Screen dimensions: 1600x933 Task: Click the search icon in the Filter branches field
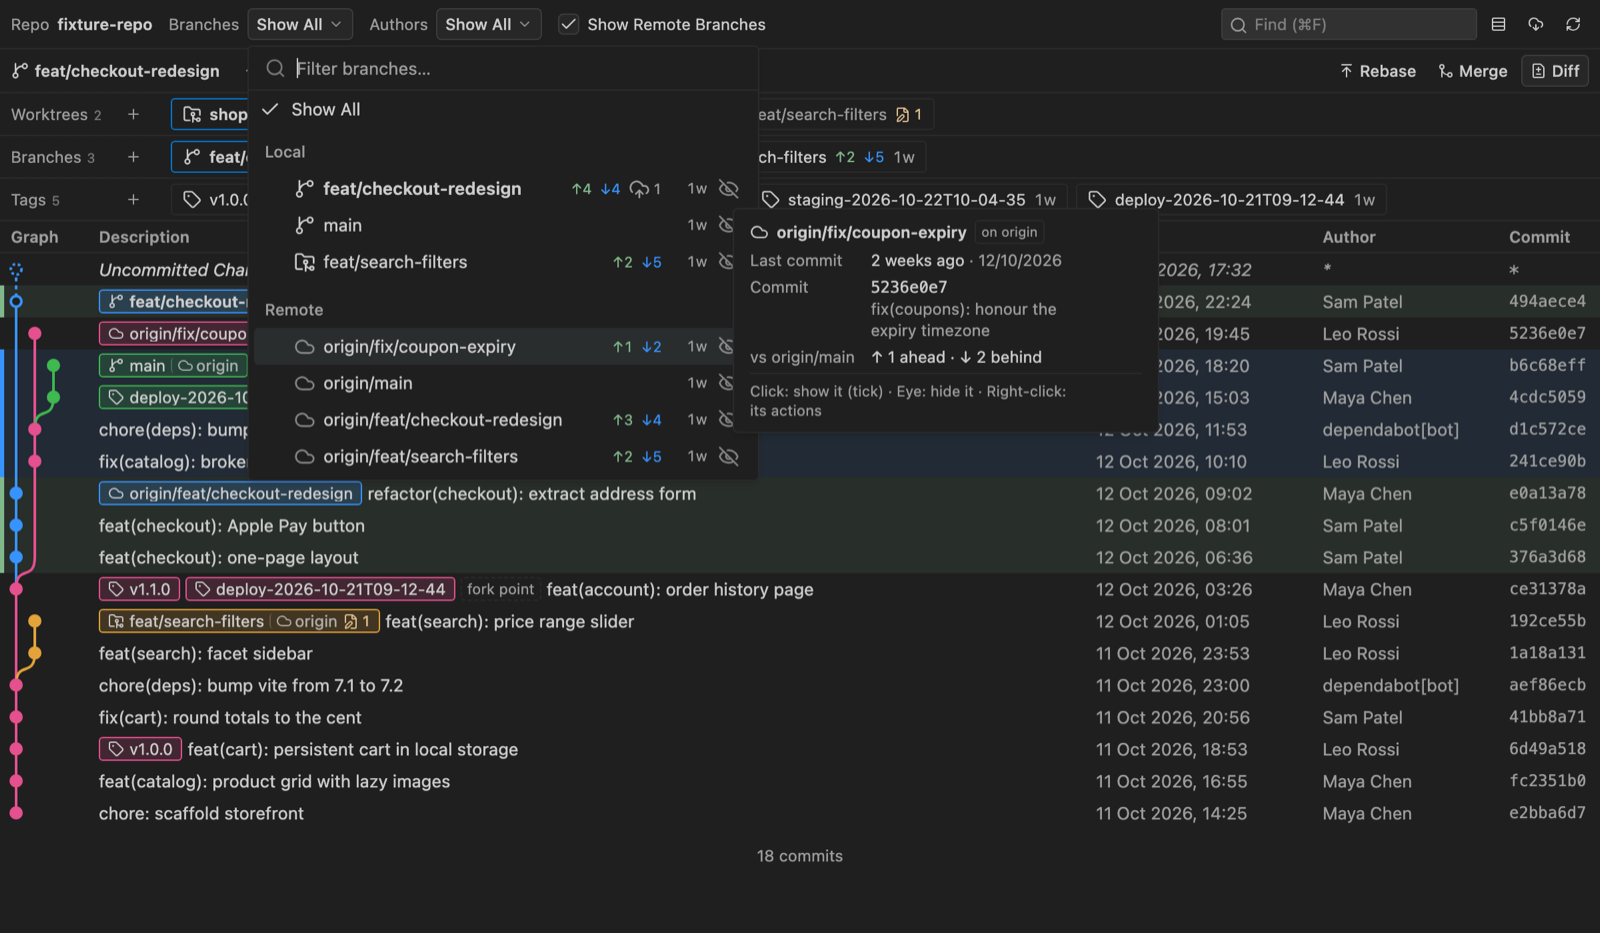point(276,69)
